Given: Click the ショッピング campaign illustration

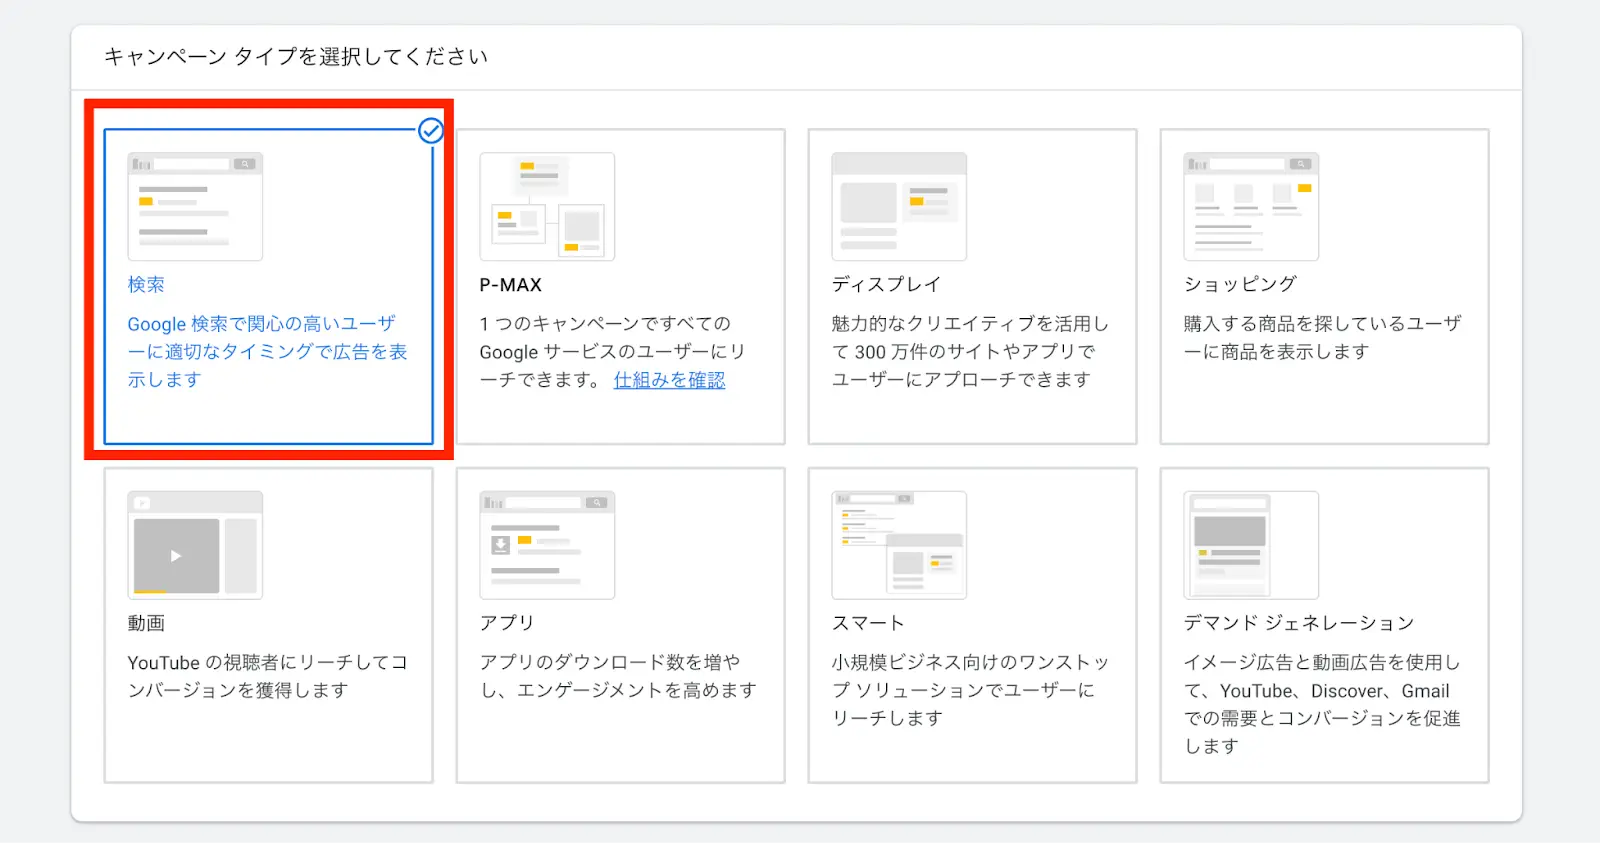Looking at the screenshot, I should click(x=1251, y=206).
